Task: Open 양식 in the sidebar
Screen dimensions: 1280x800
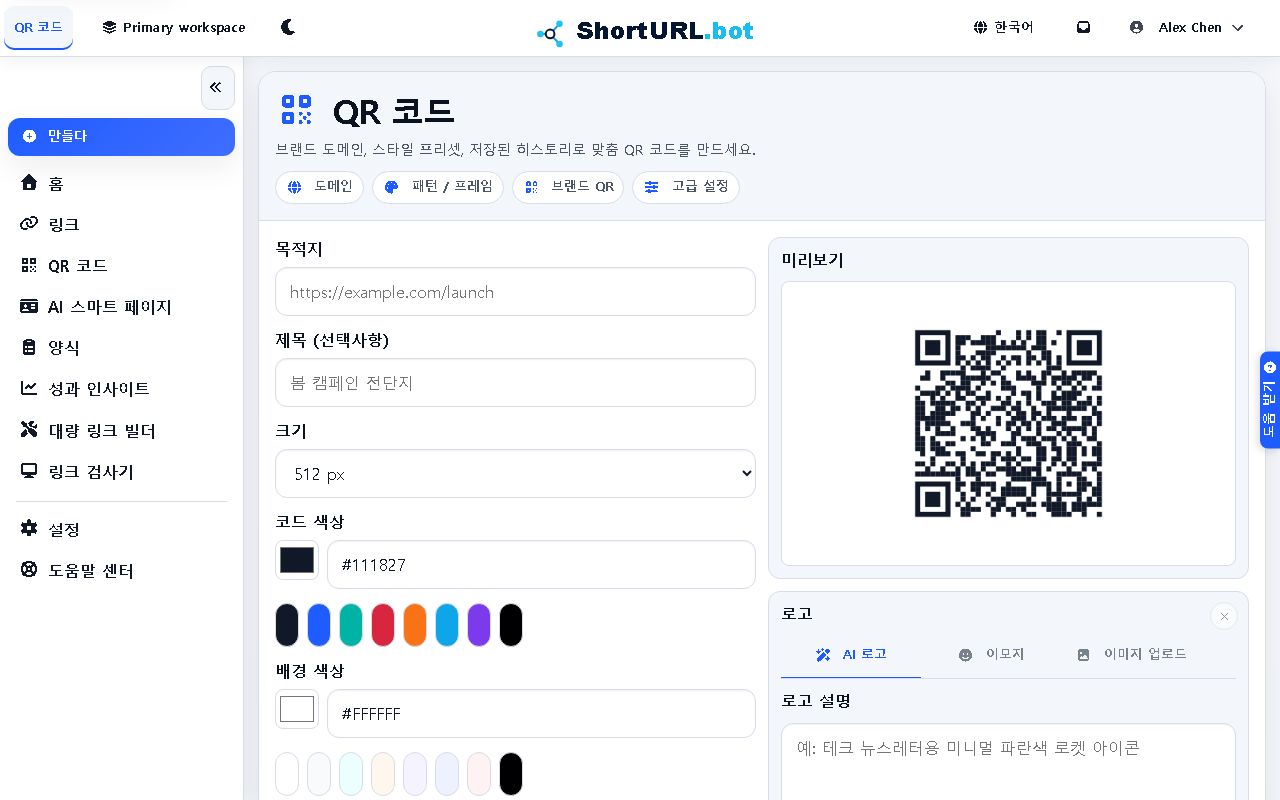Action: (x=121, y=347)
